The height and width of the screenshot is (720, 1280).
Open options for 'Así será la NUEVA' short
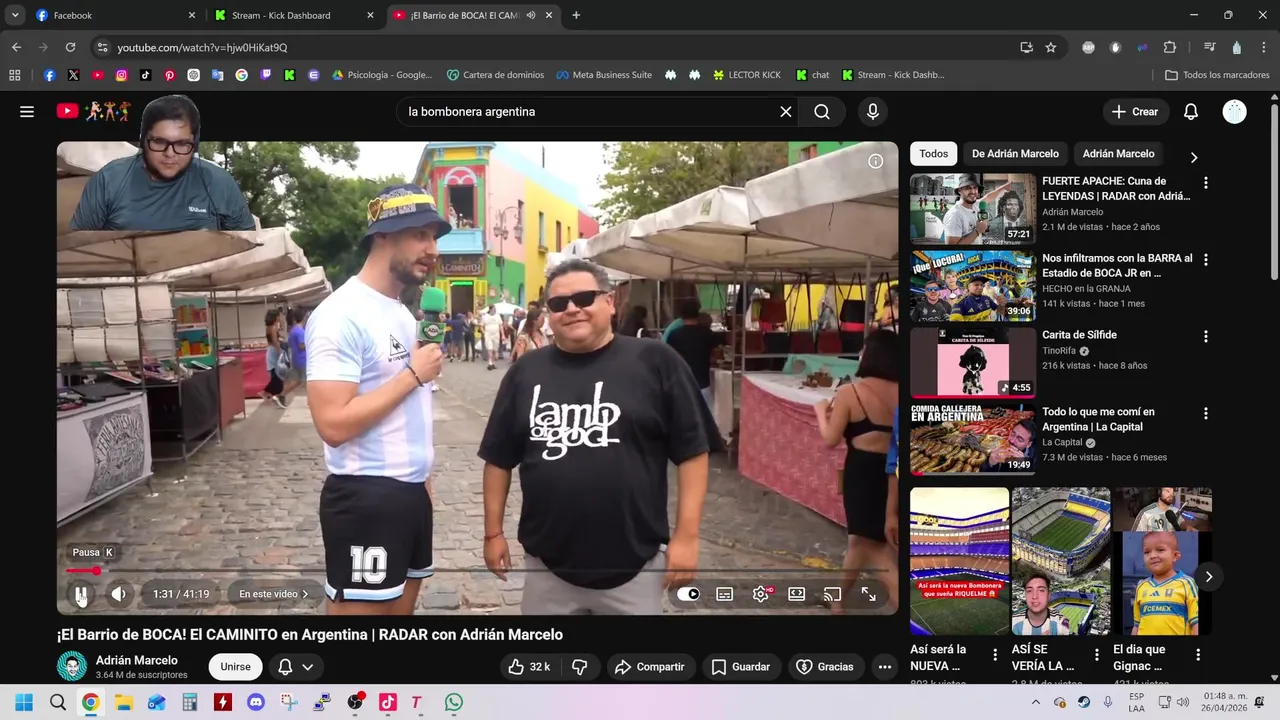point(995,655)
